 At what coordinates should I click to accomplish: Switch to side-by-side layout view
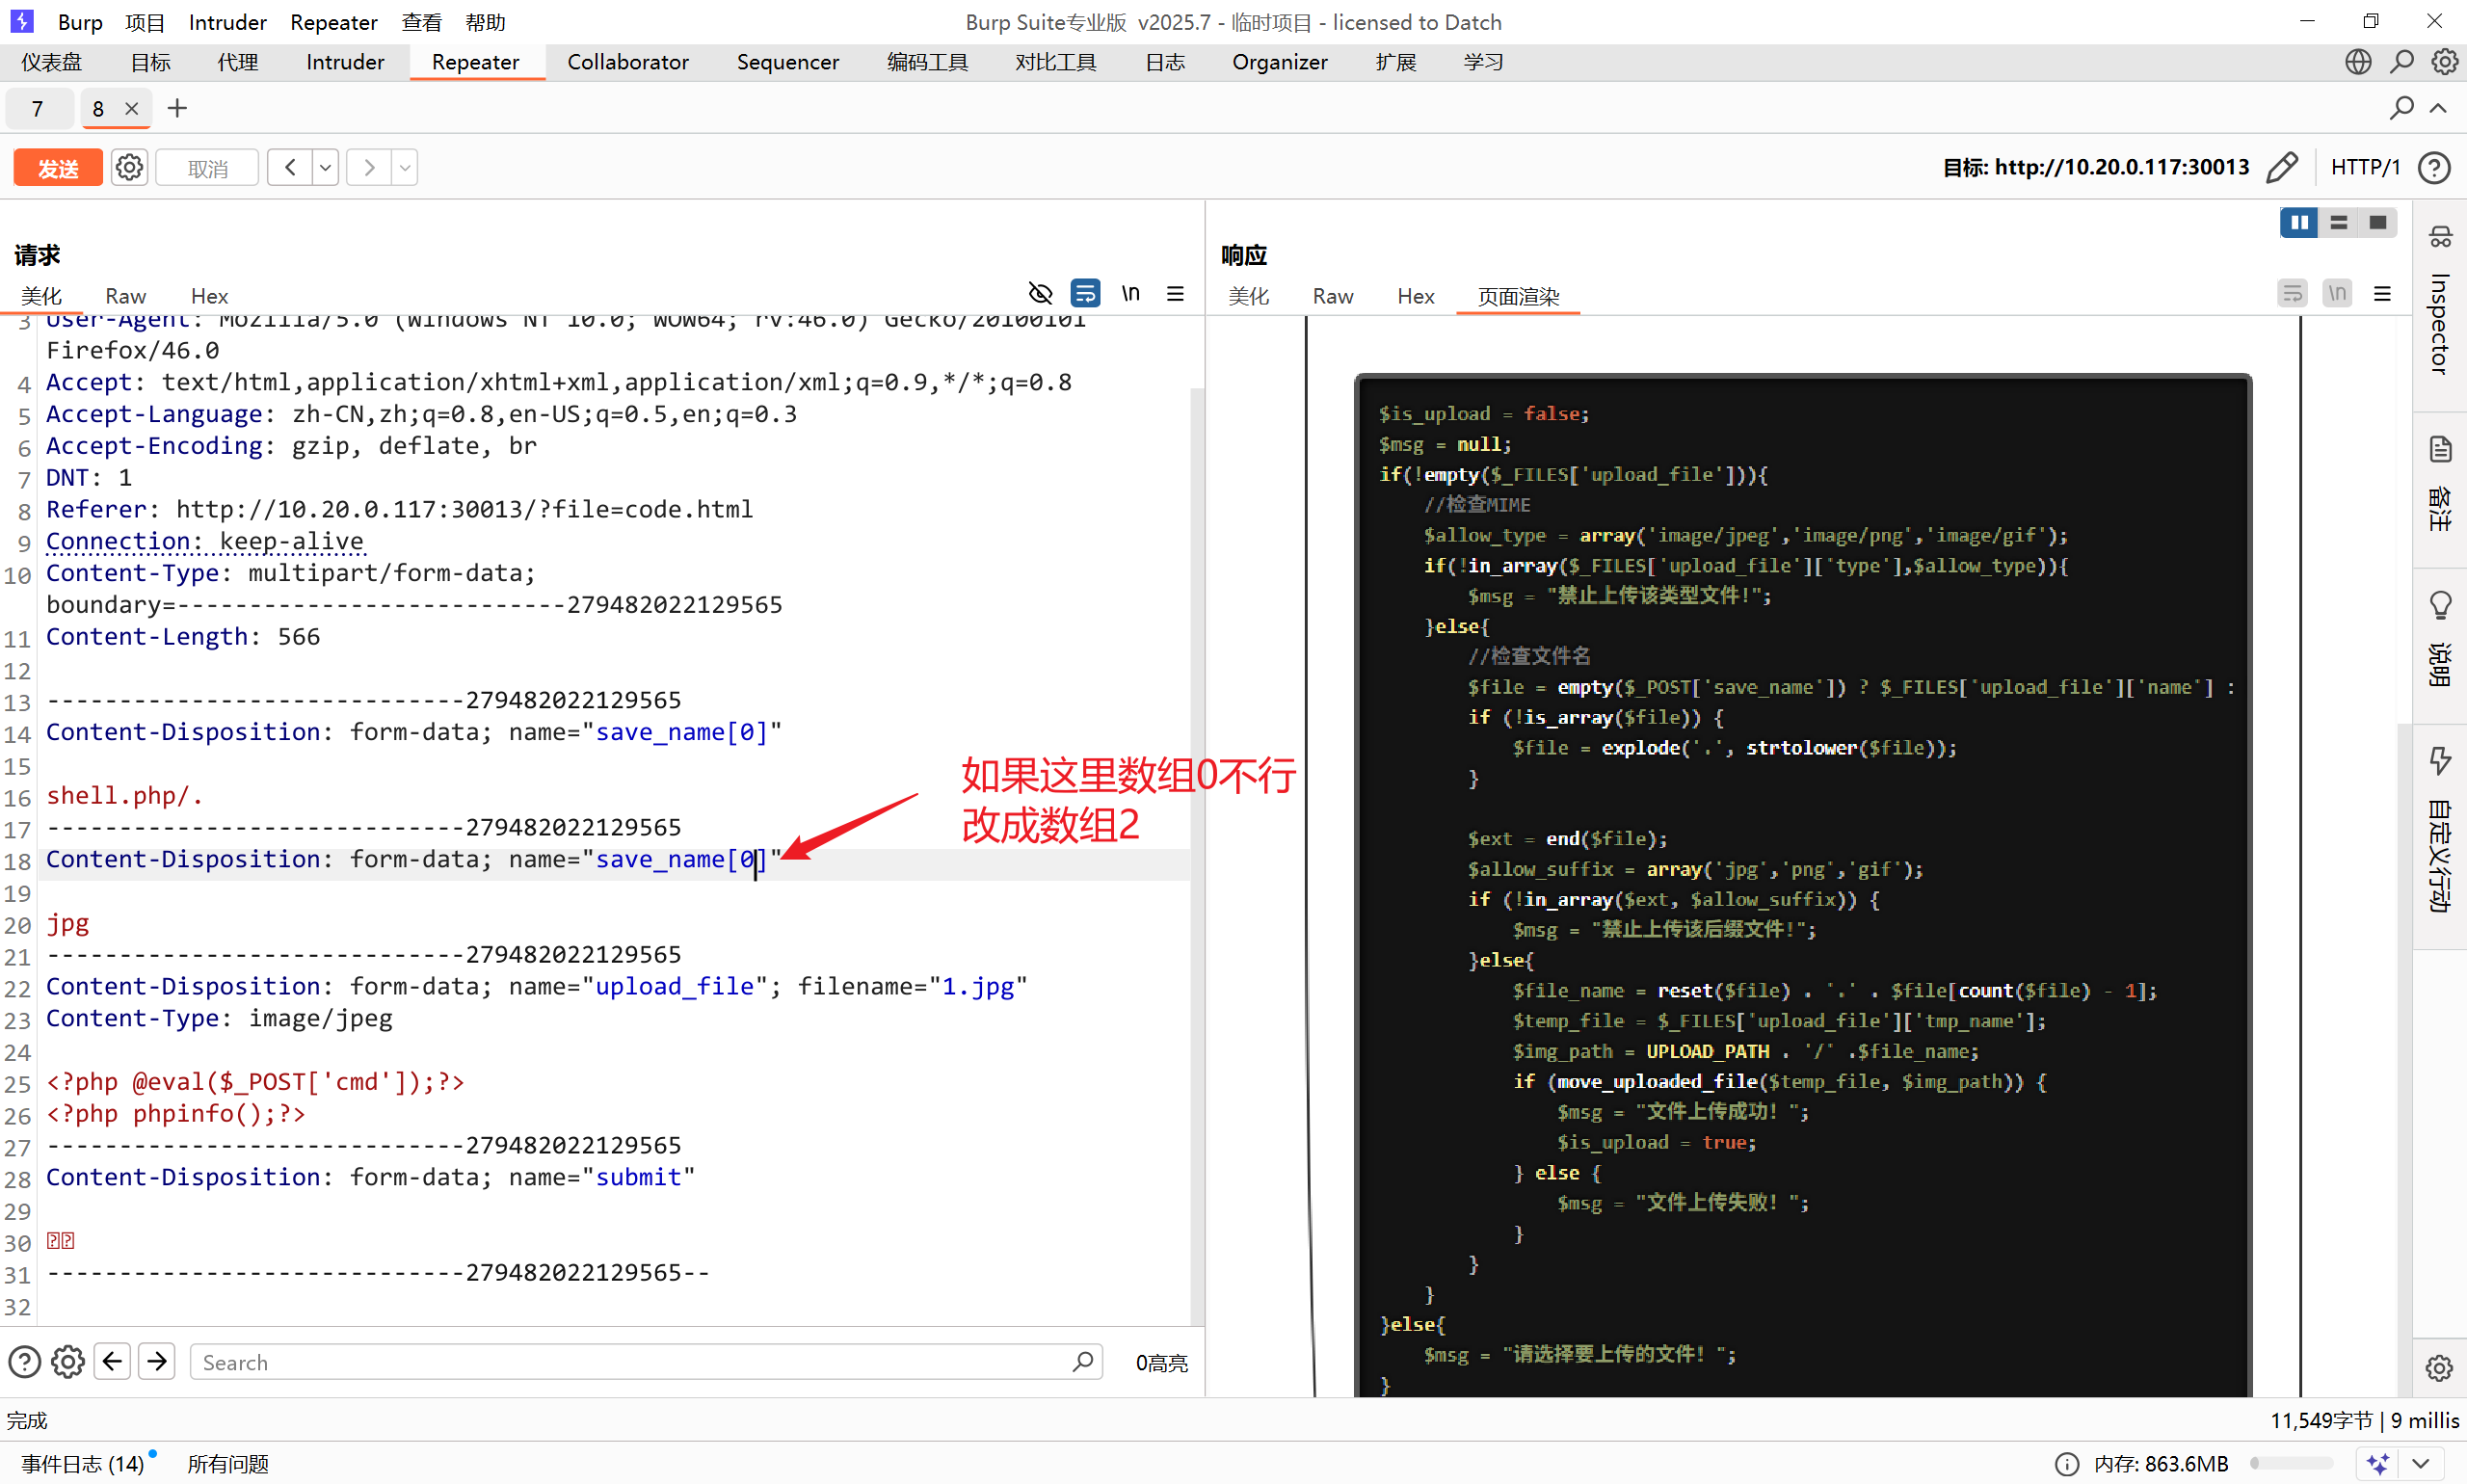(x=2298, y=223)
